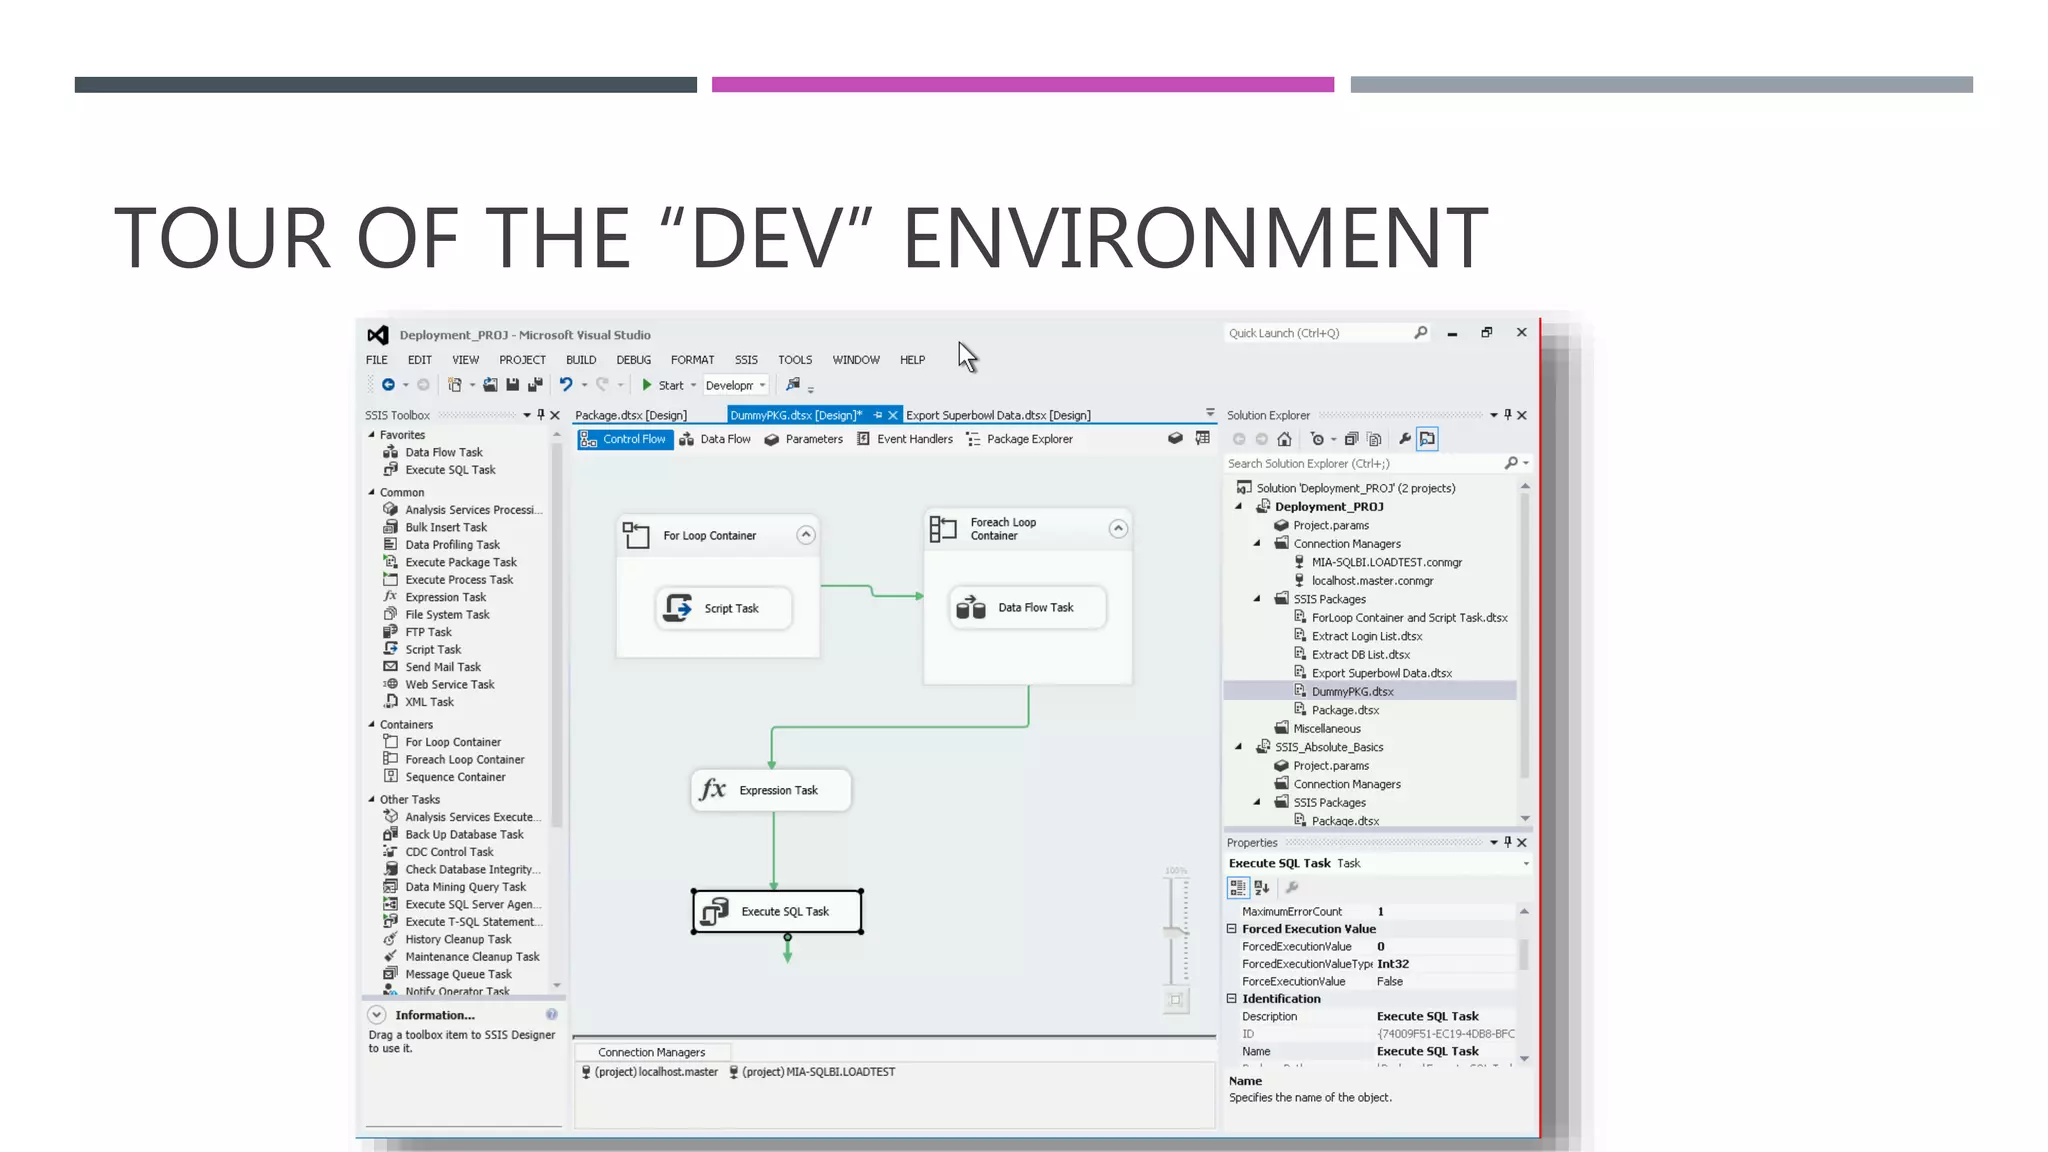Collapse the Common group in toolbox

[x=372, y=492]
